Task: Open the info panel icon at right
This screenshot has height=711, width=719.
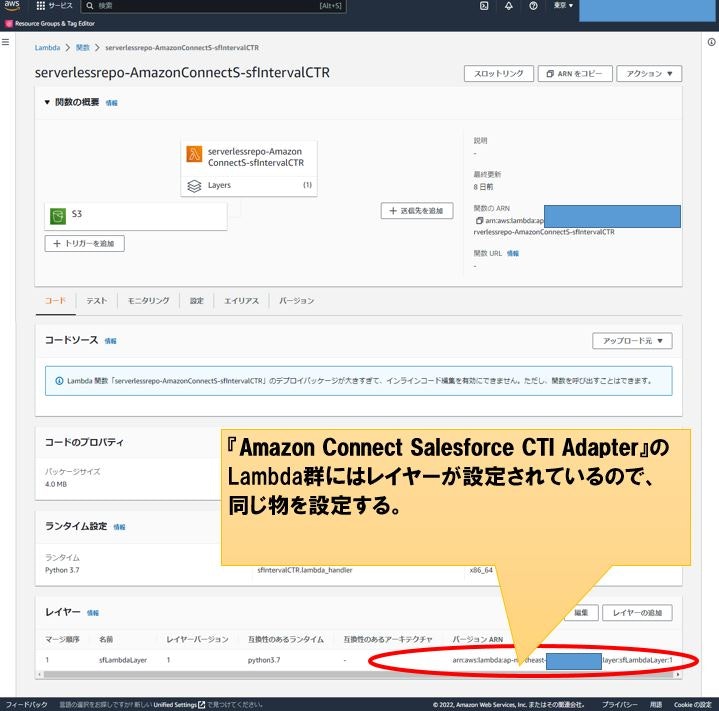Action: pyautogui.click(x=711, y=42)
